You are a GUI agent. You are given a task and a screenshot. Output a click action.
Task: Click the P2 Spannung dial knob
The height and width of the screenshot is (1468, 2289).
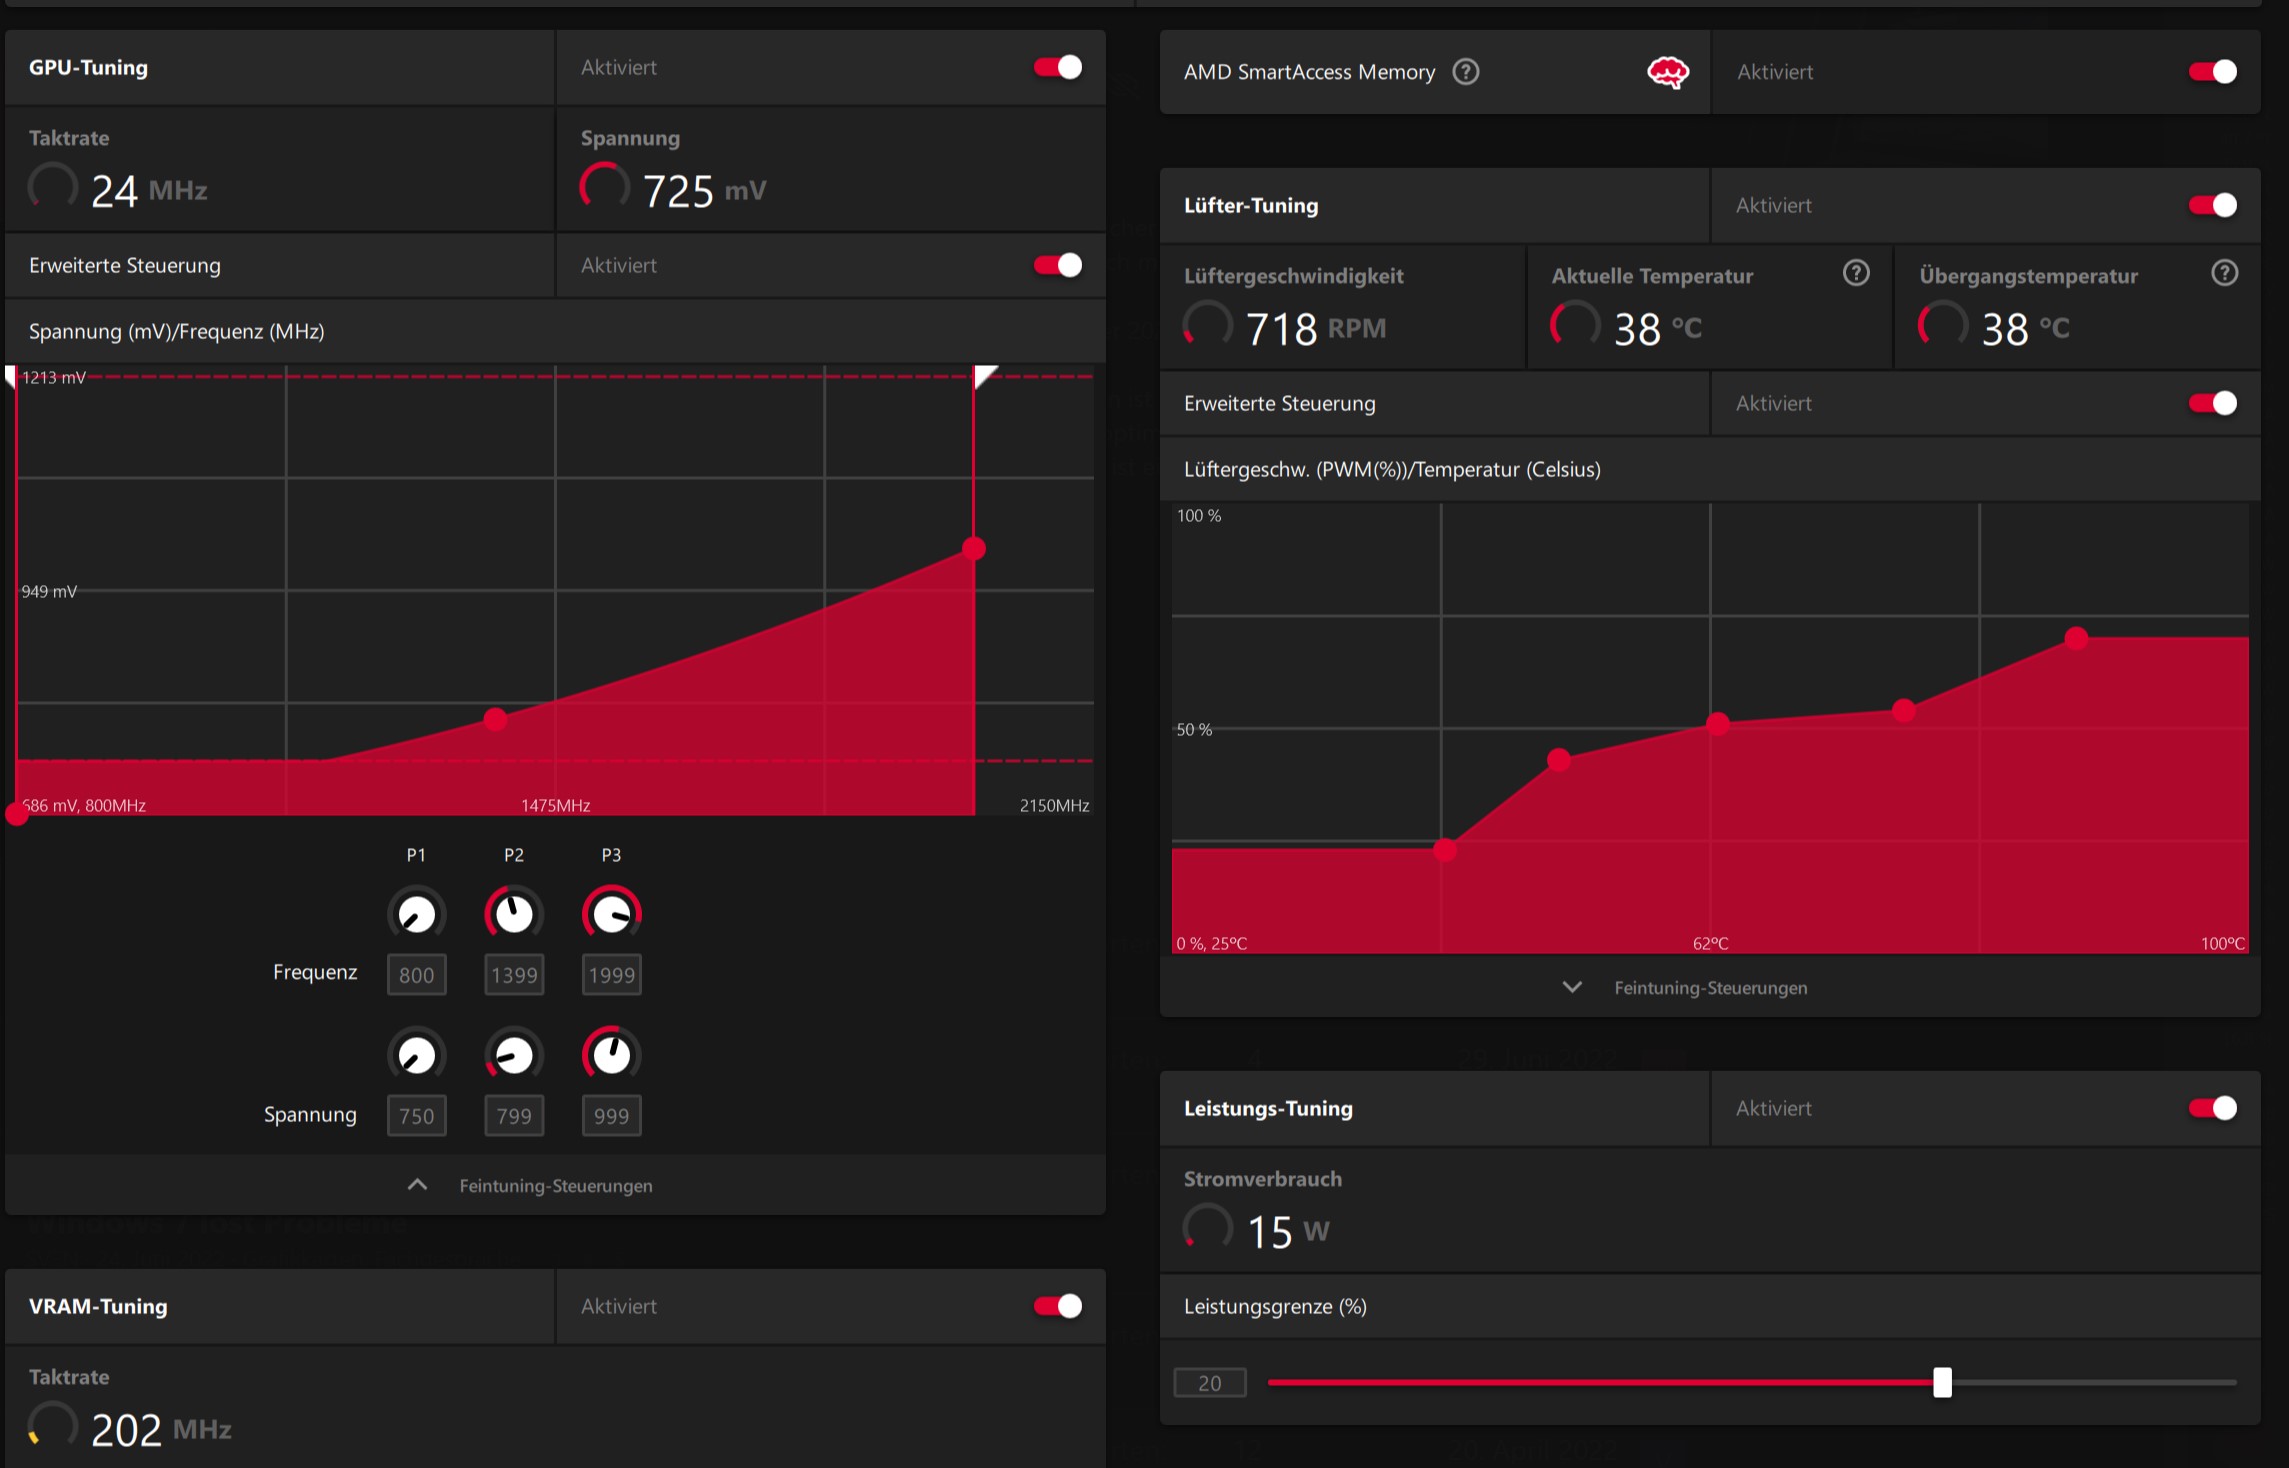coord(514,1055)
